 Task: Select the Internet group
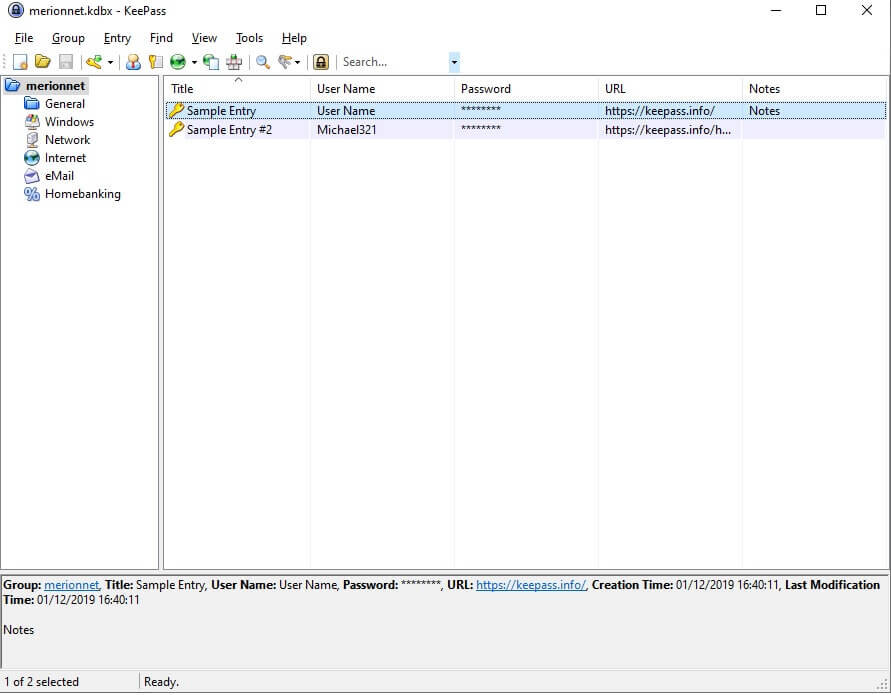(x=65, y=158)
